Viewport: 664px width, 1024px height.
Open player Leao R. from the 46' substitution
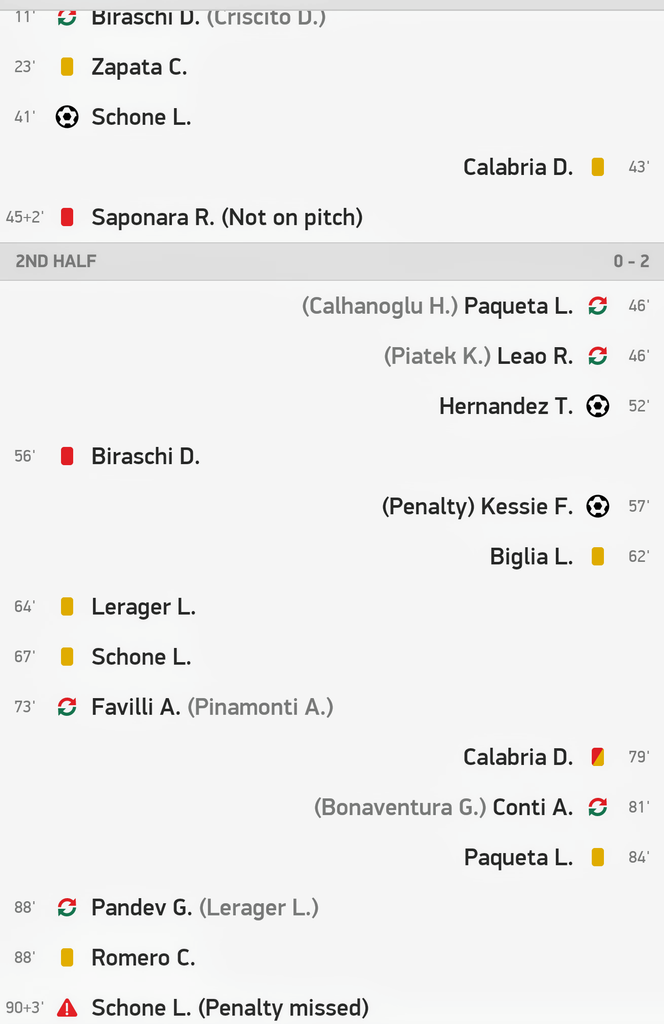535,356
